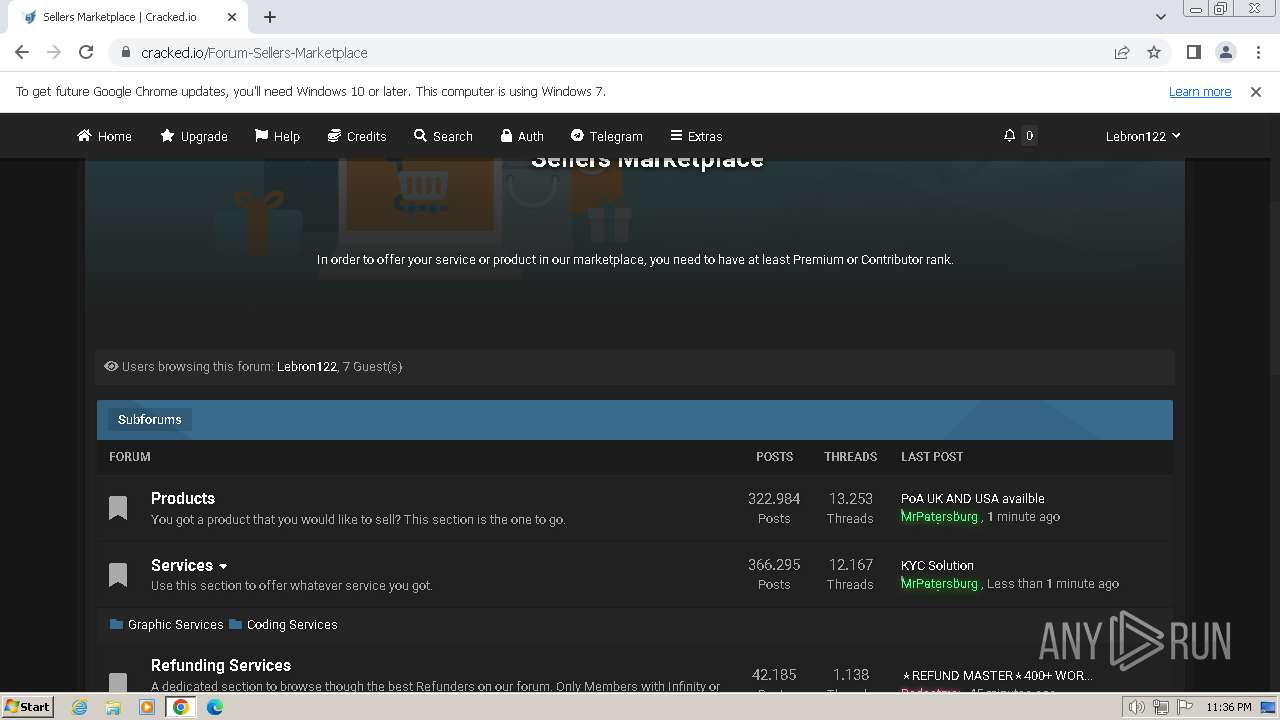Expand the tab search chevron
This screenshot has height=720, width=1280.
click(1160, 17)
